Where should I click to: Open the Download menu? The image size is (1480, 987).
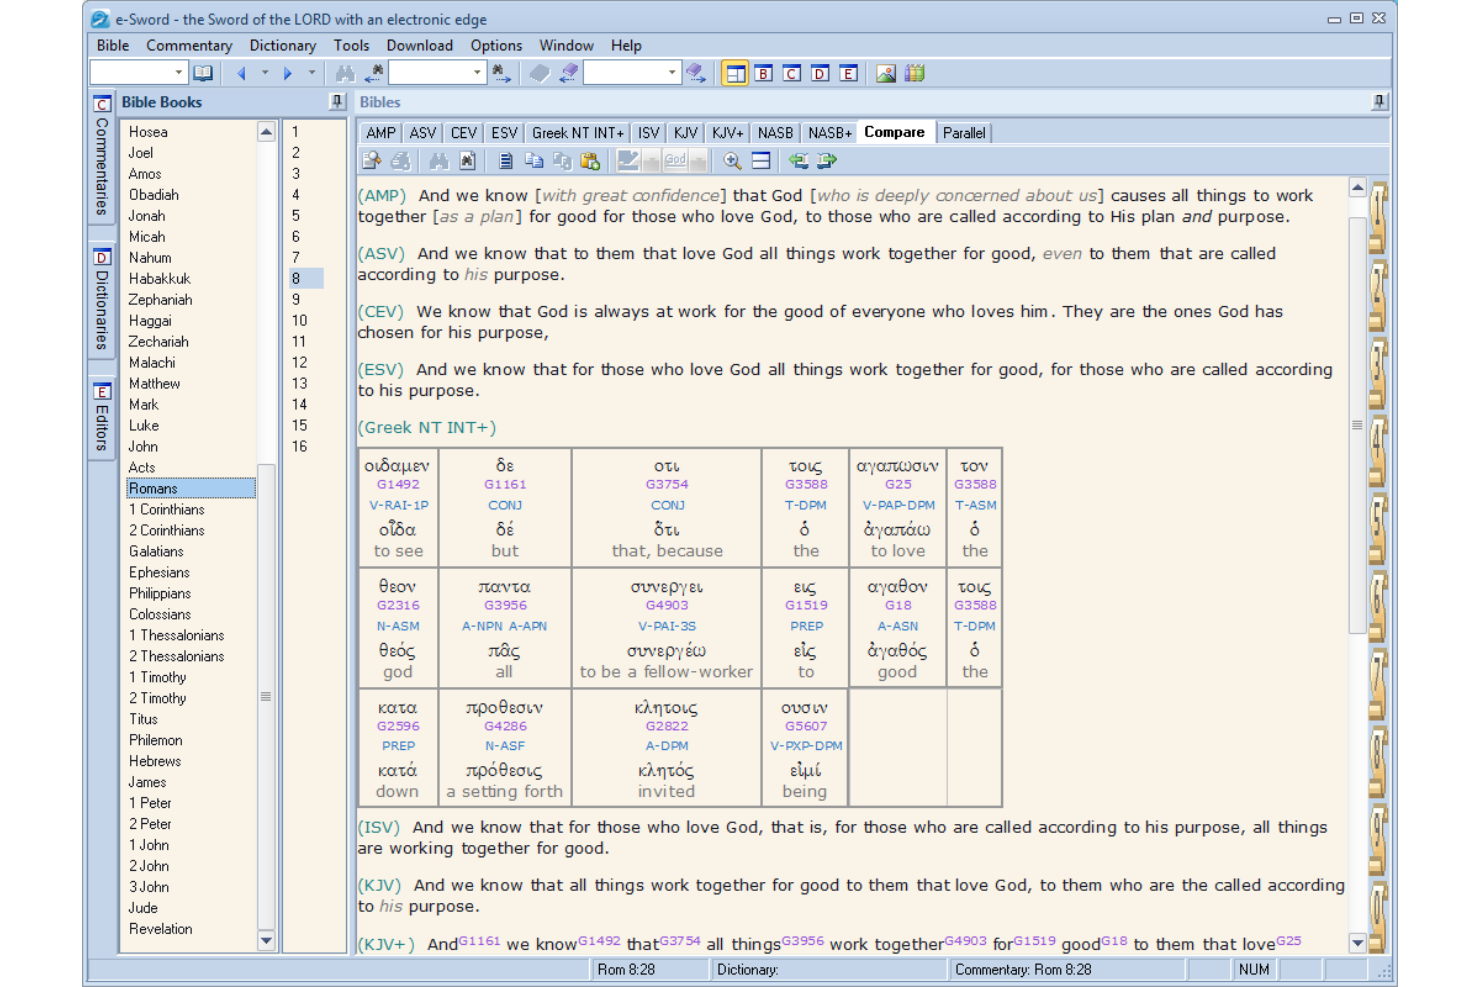click(419, 45)
